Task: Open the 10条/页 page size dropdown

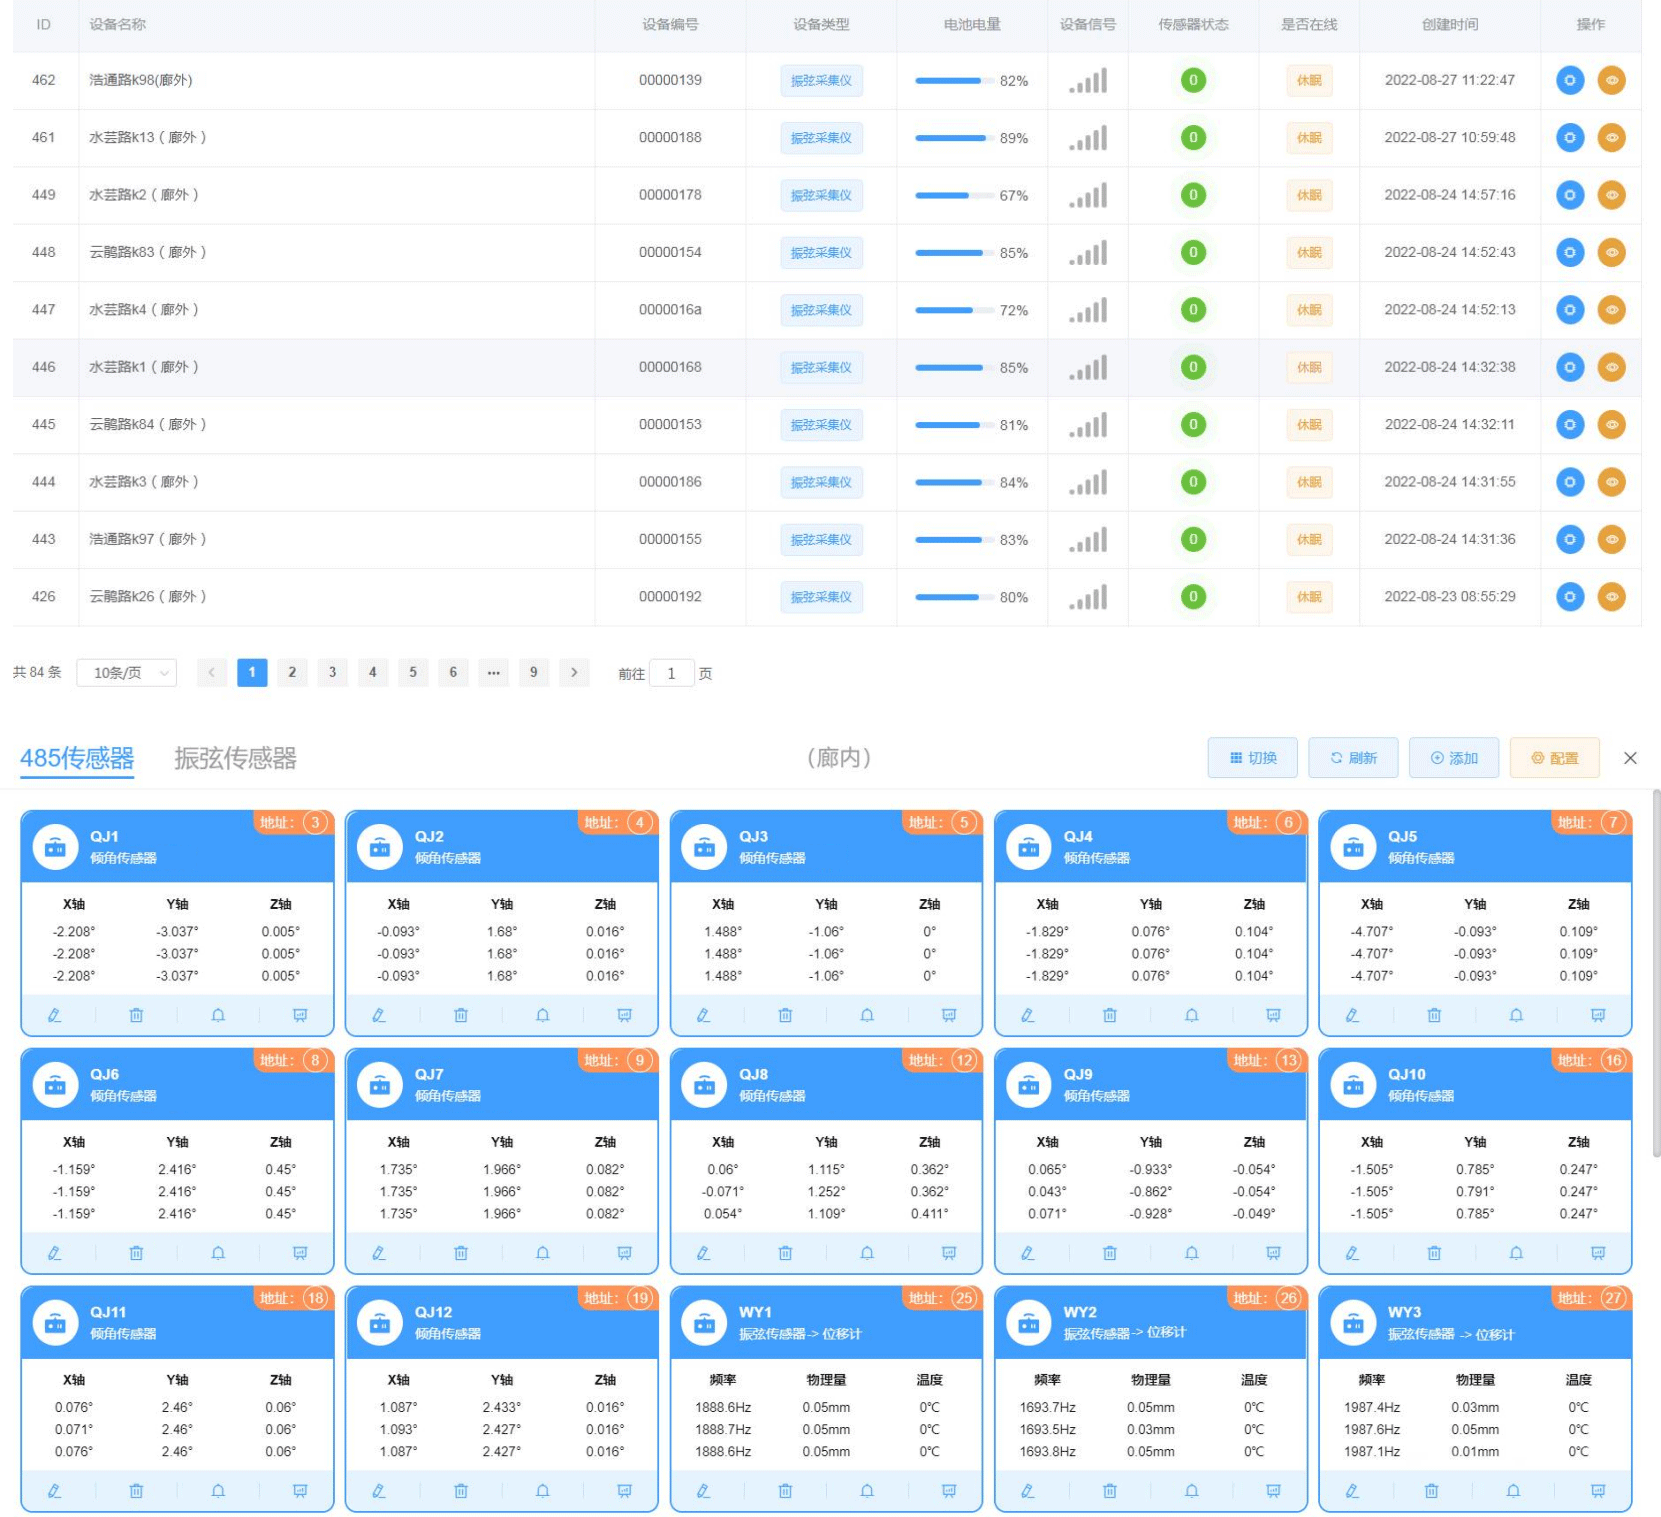Action: point(127,673)
